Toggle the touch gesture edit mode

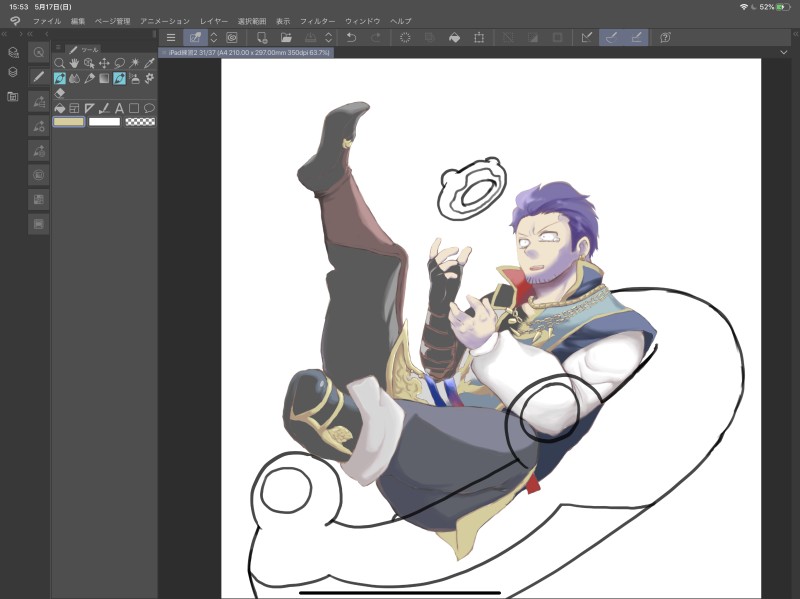pos(195,37)
